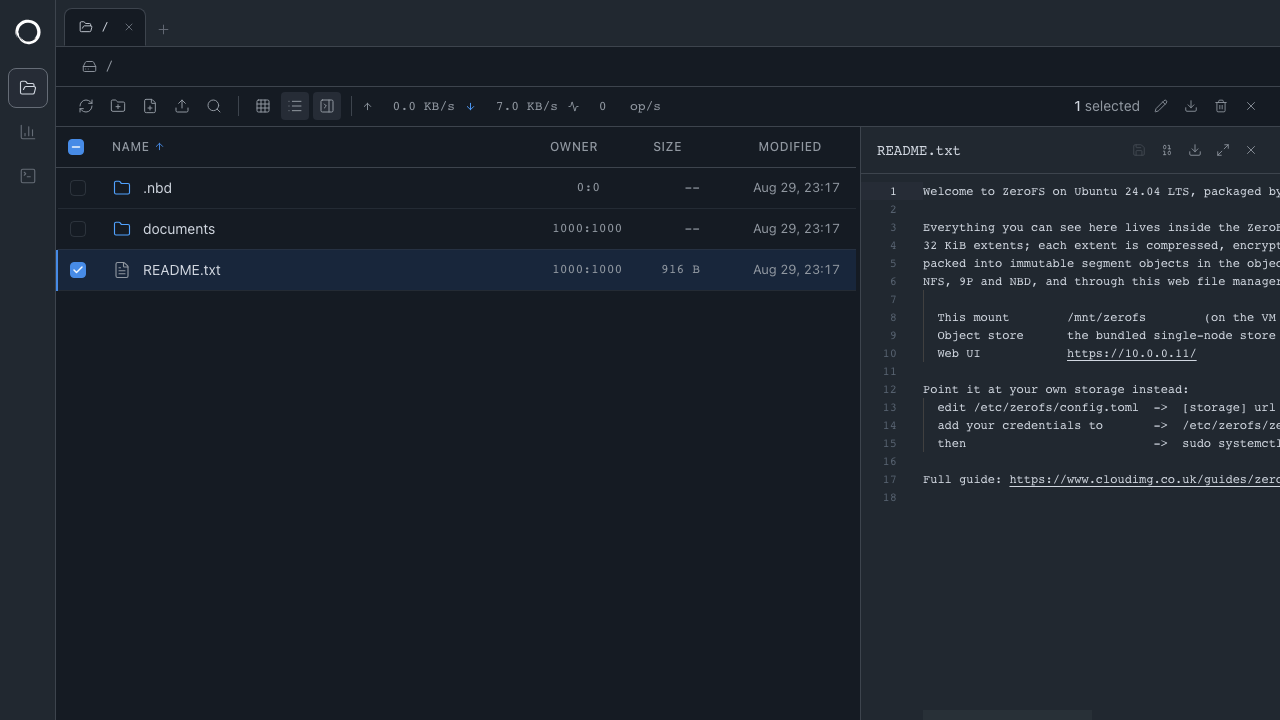Select the README.txt file name

pos(182,270)
